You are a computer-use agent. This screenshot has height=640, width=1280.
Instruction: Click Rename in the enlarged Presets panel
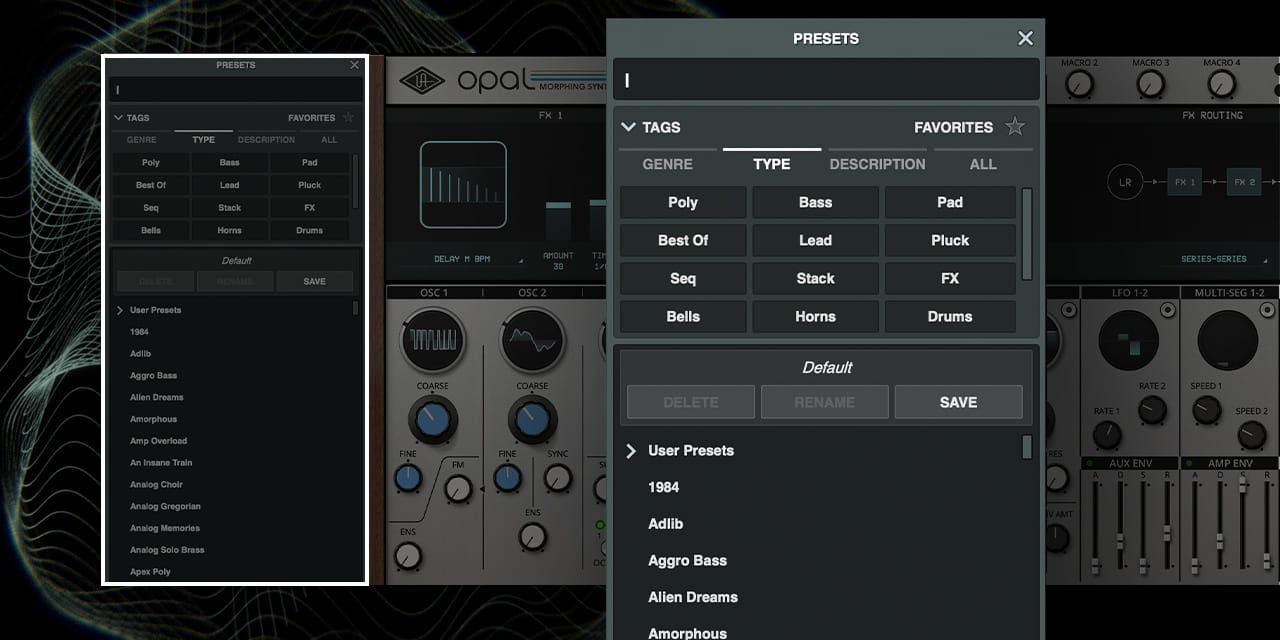click(825, 402)
